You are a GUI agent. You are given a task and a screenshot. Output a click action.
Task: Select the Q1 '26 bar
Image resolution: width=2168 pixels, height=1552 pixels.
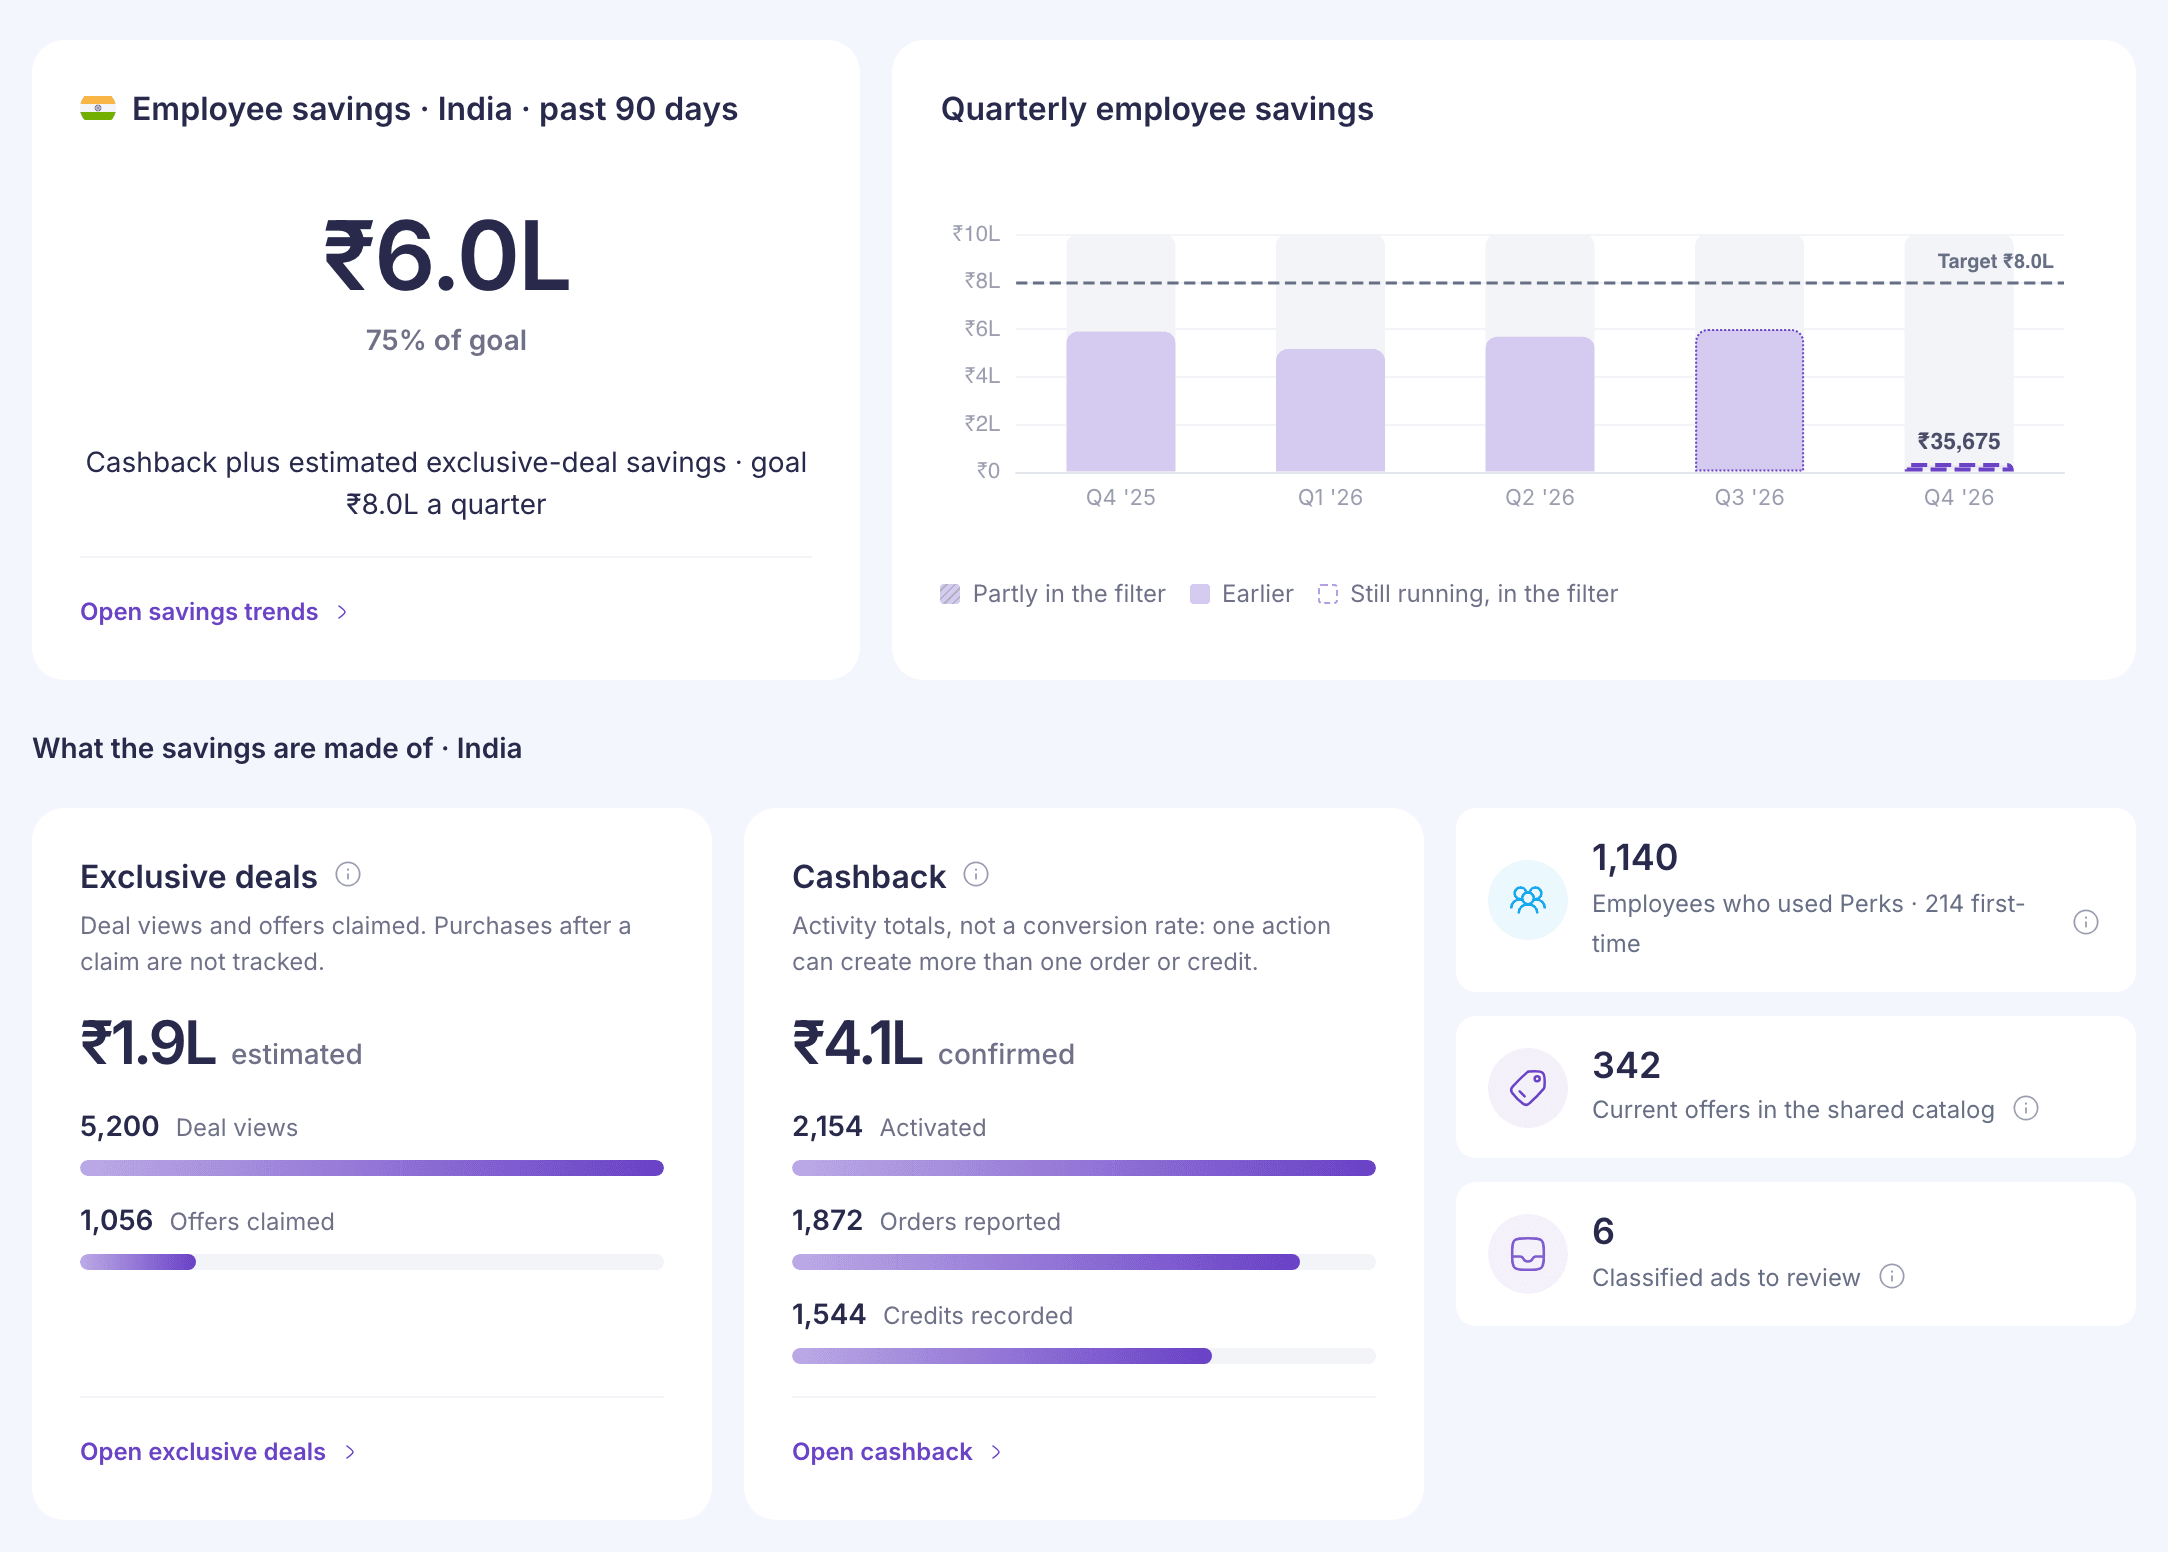tap(1330, 410)
